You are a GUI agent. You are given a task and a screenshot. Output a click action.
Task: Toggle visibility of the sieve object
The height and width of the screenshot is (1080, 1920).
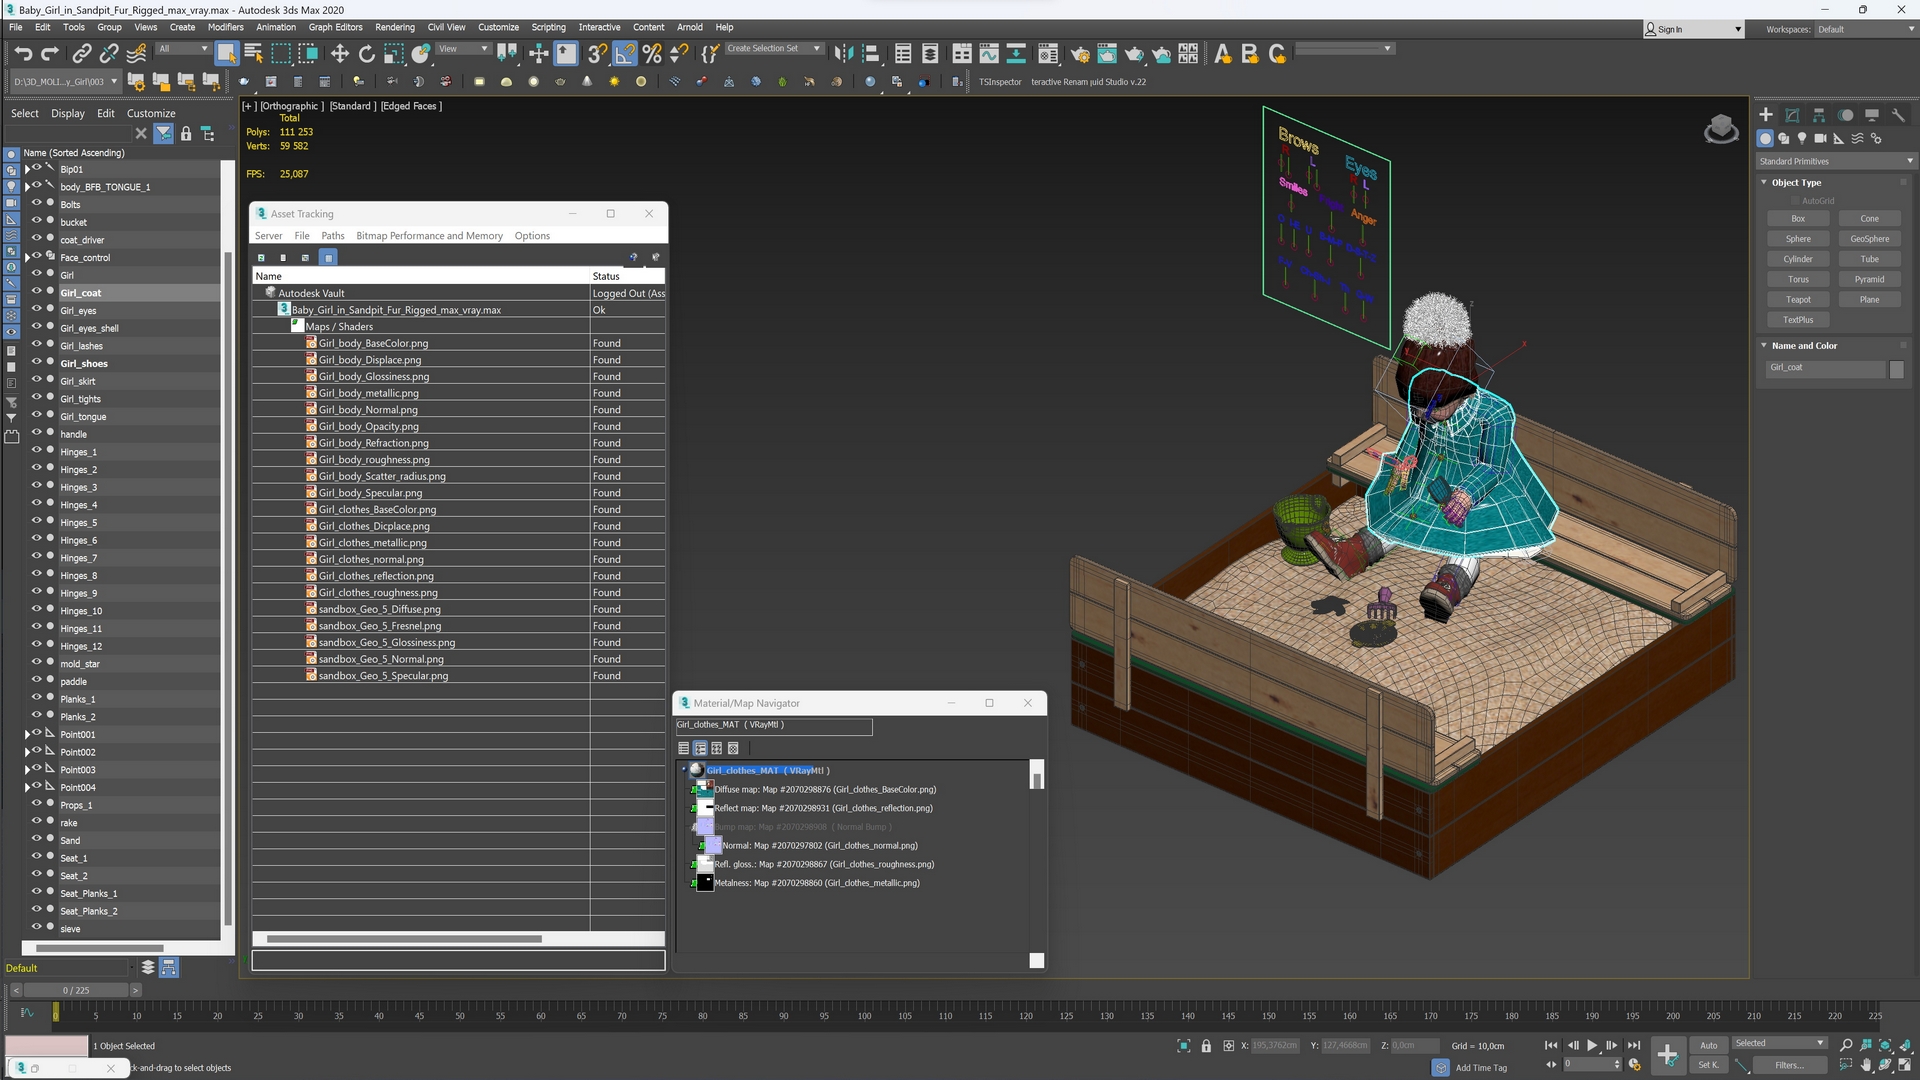(36, 927)
